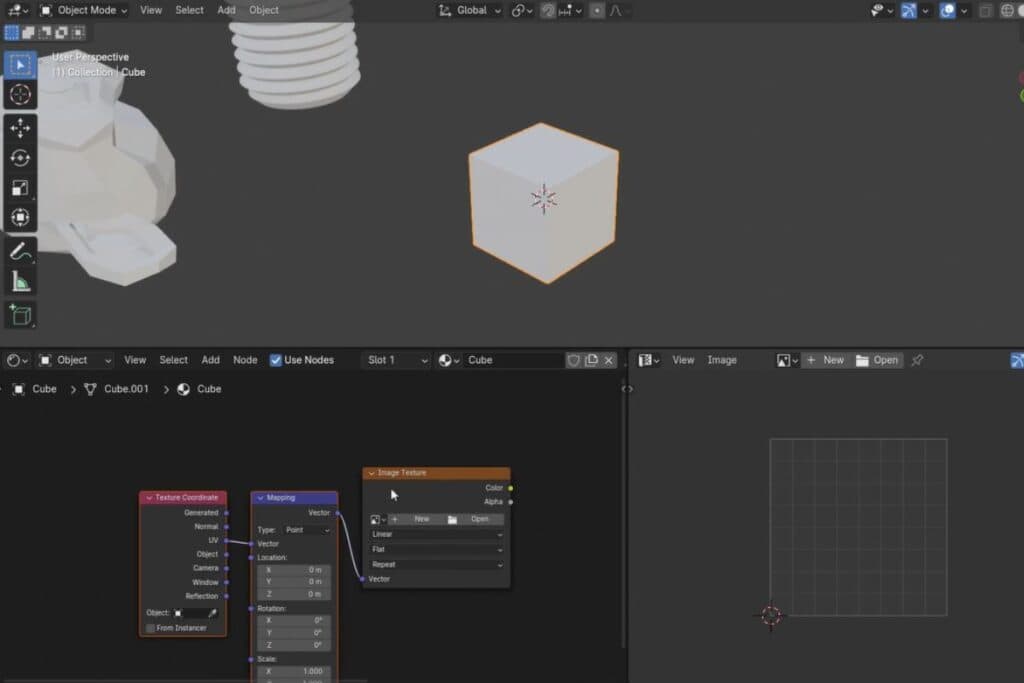Pick the Annotate pencil tool
The height and width of the screenshot is (683, 1024).
(x=20, y=251)
